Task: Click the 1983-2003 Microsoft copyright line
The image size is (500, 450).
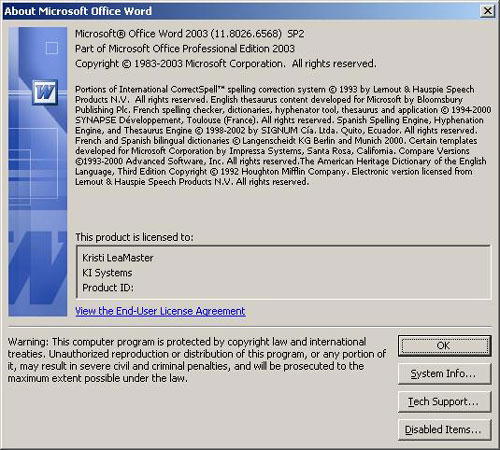Action: (x=226, y=63)
